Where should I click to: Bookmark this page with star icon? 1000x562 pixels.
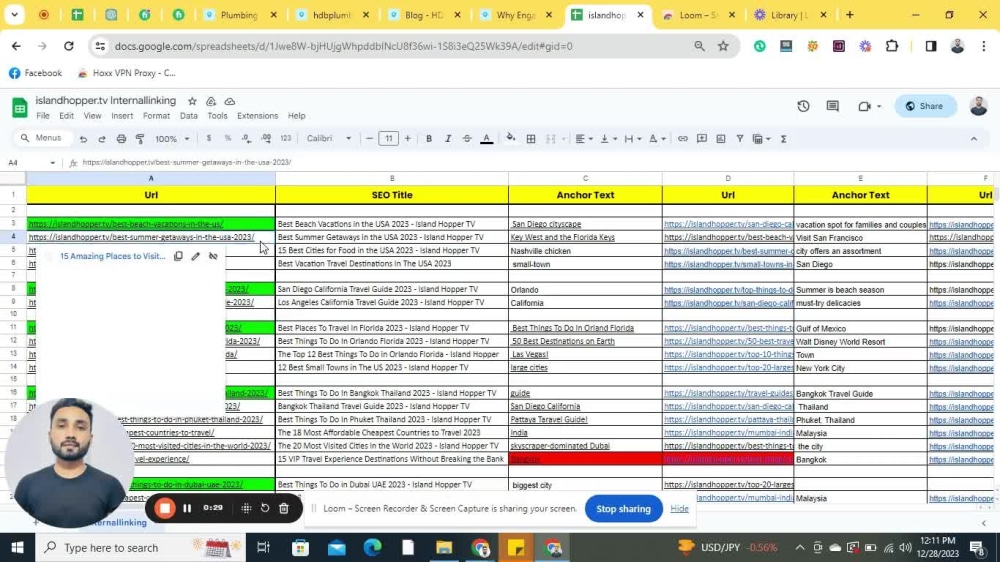[x=723, y=46]
